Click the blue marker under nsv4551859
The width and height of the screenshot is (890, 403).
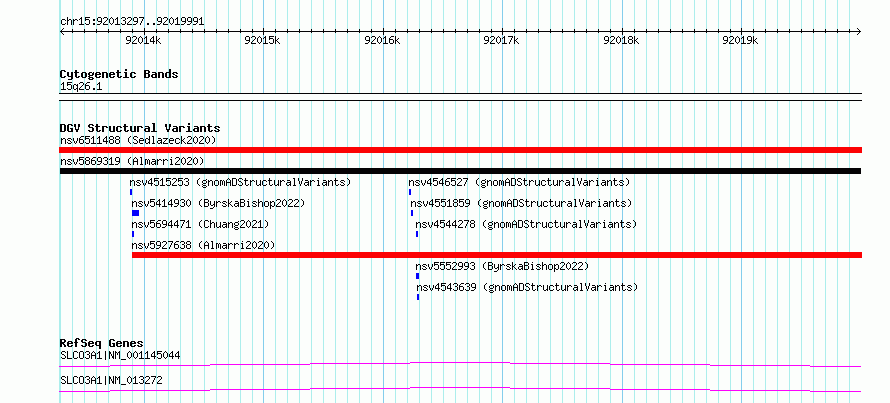[412, 213]
